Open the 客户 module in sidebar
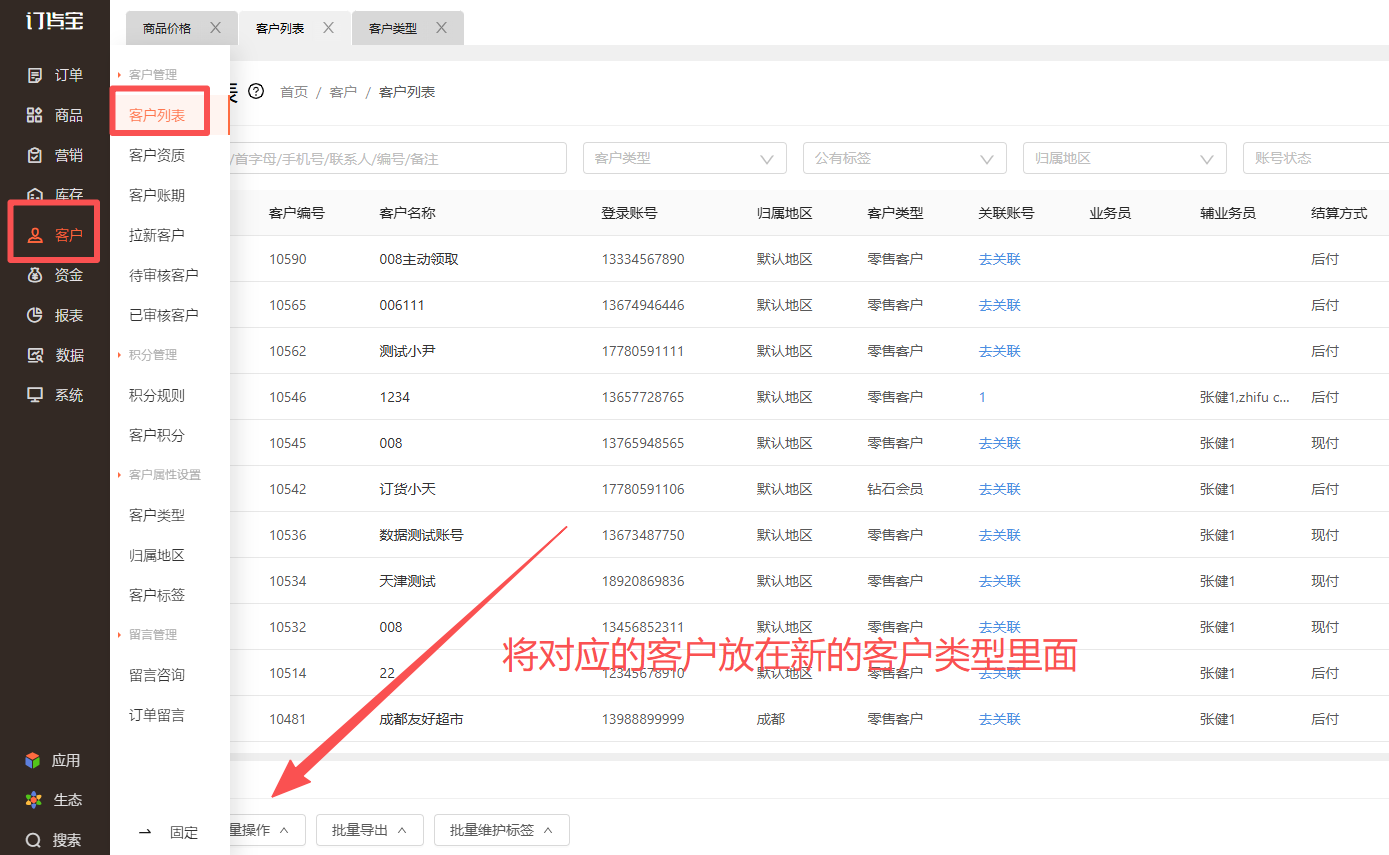1389x855 pixels. [x=55, y=235]
